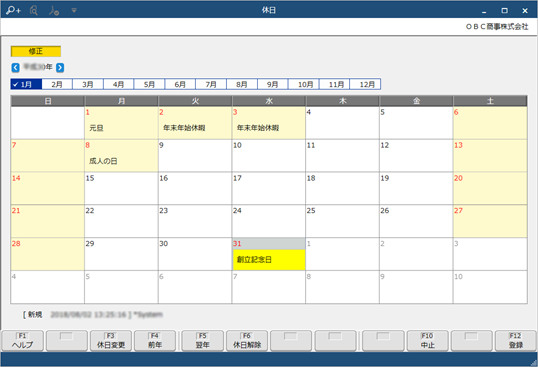Click the zoom-in magnifier icon in title bar
The width and height of the screenshot is (538, 367).
pos(13,10)
